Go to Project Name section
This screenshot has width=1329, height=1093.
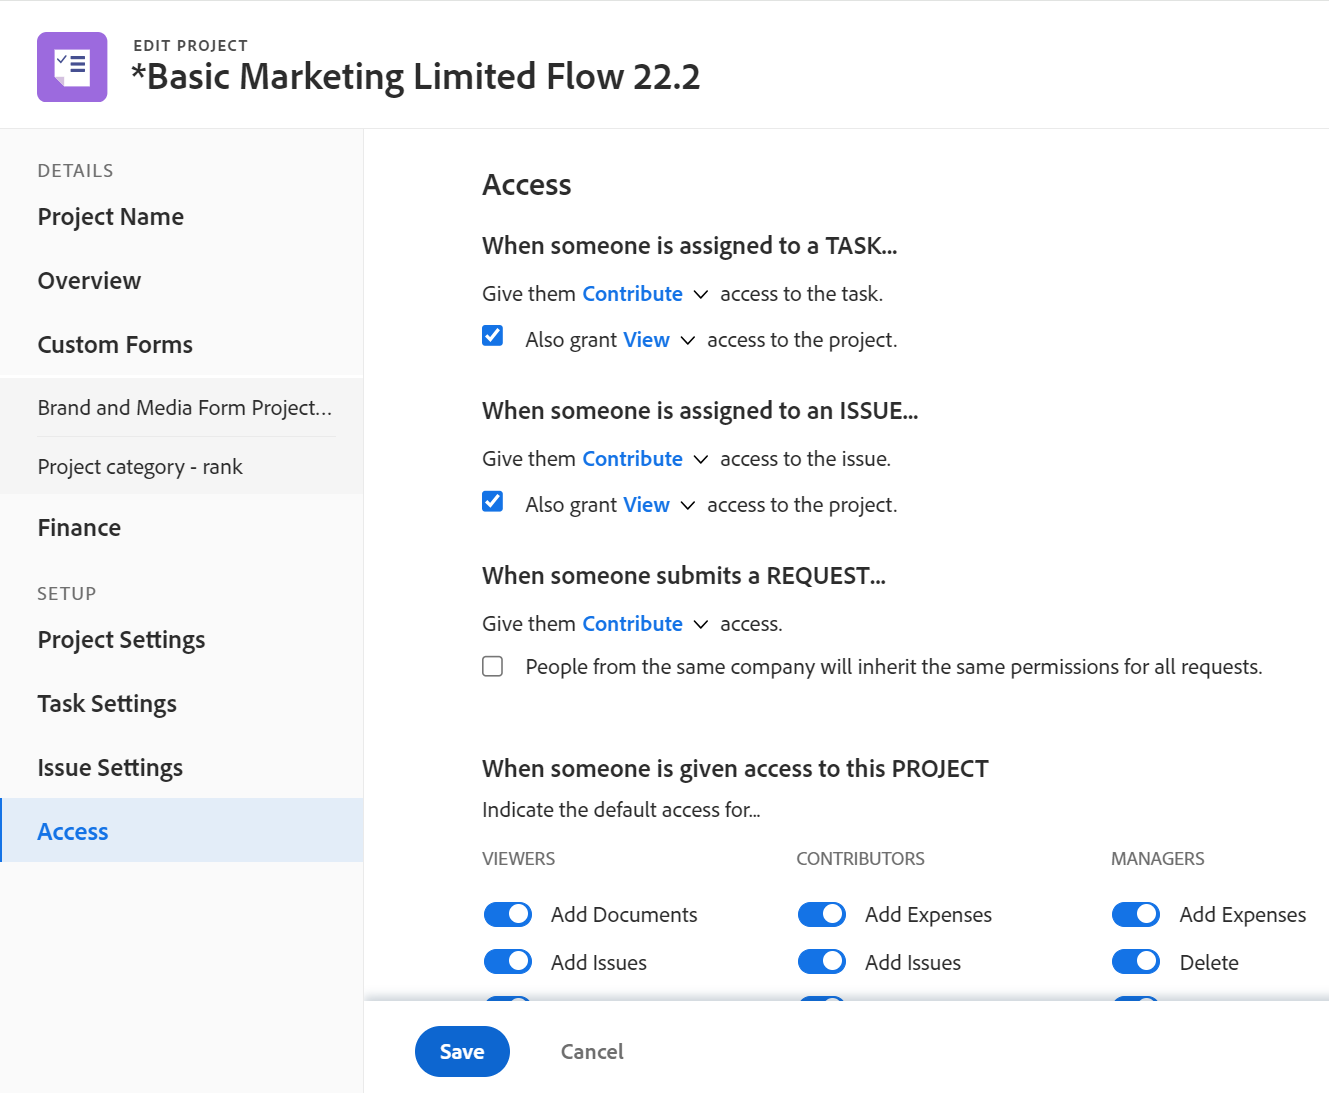tap(111, 217)
